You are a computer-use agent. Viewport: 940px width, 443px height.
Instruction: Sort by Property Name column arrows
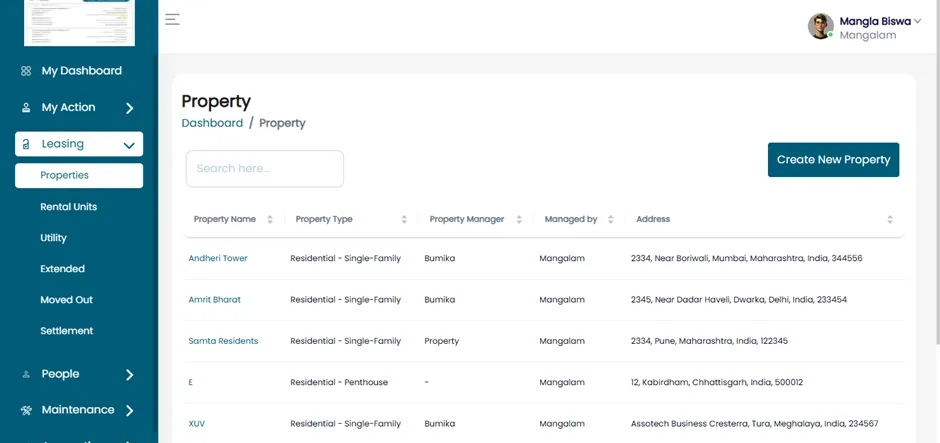tap(270, 219)
